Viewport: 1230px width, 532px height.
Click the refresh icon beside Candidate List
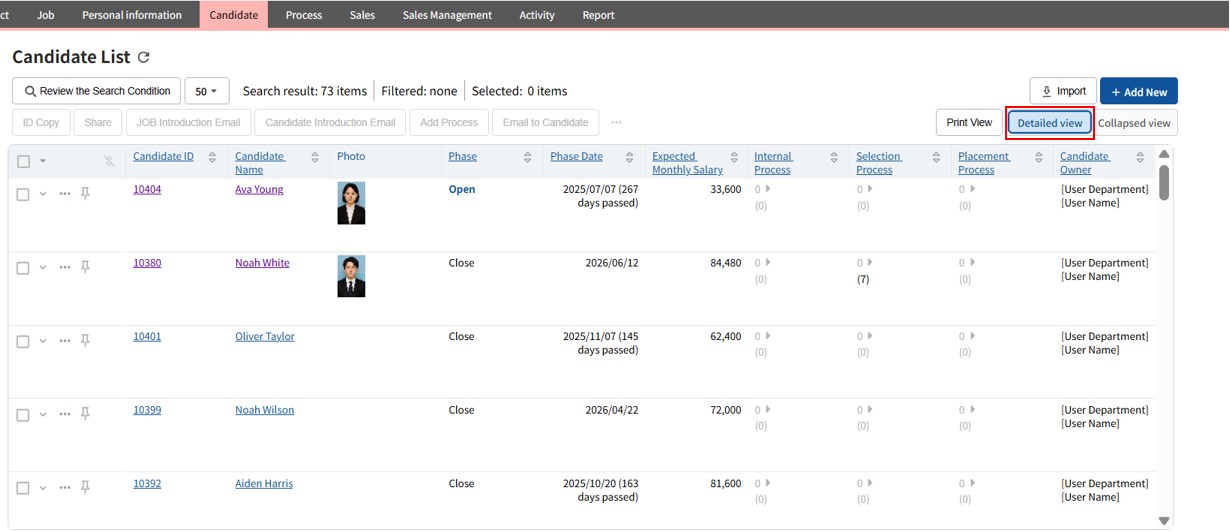pyautogui.click(x=144, y=58)
